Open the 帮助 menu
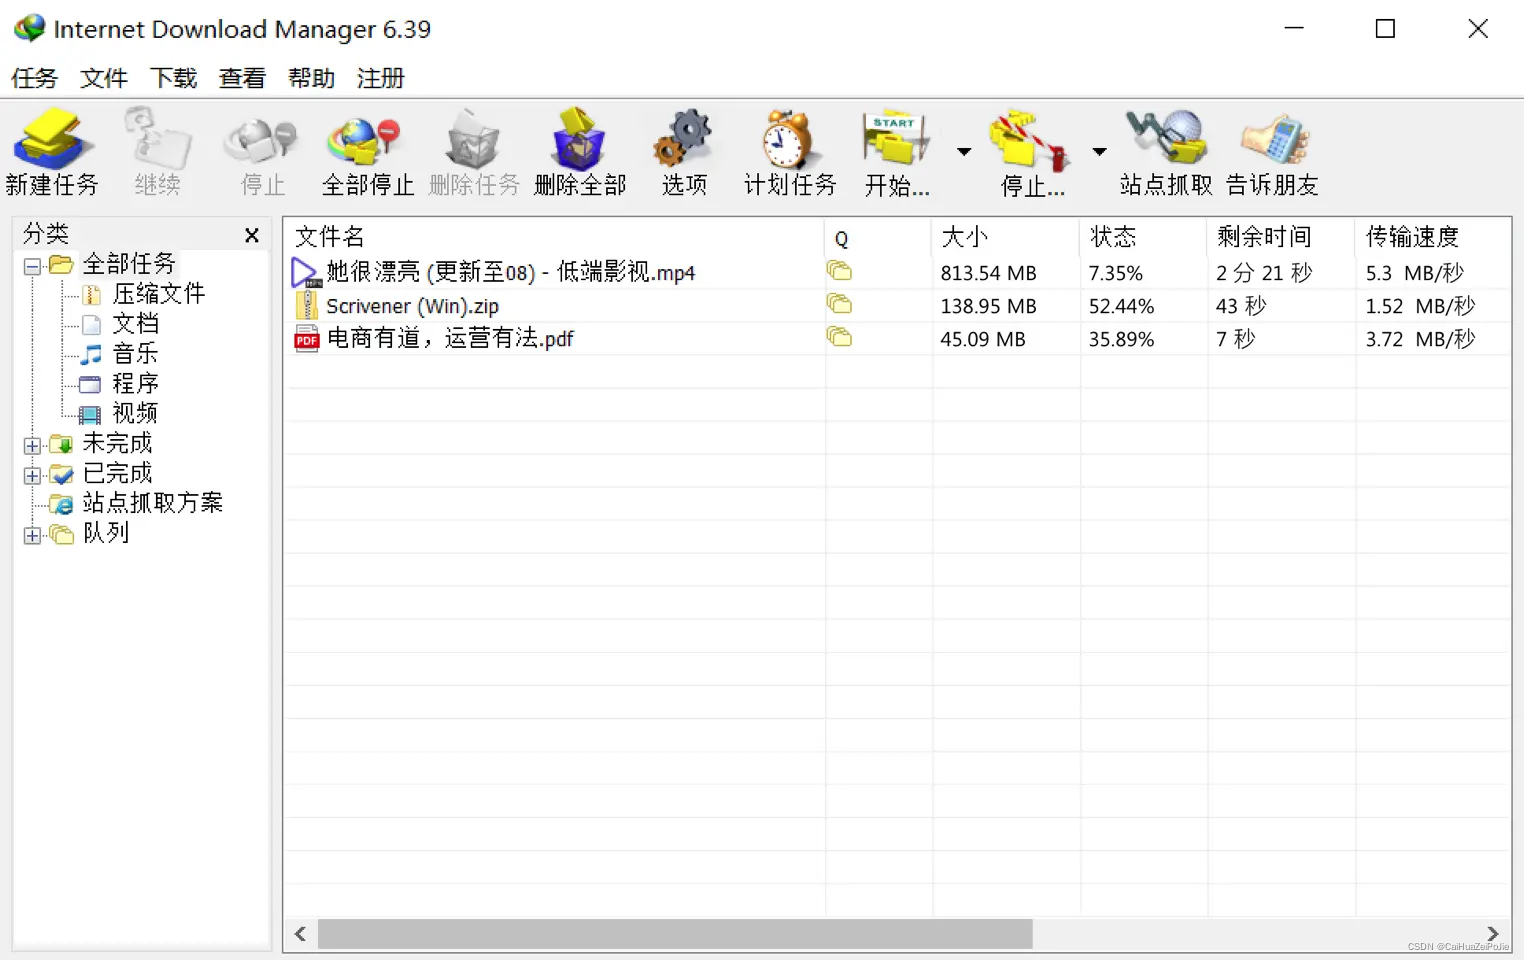 (311, 78)
